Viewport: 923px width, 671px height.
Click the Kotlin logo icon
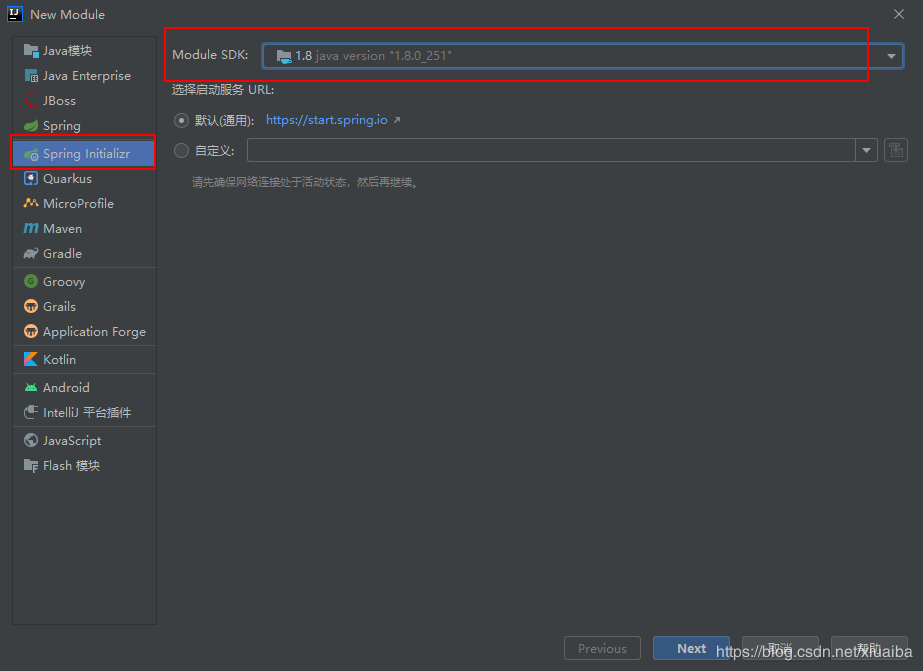[x=31, y=359]
